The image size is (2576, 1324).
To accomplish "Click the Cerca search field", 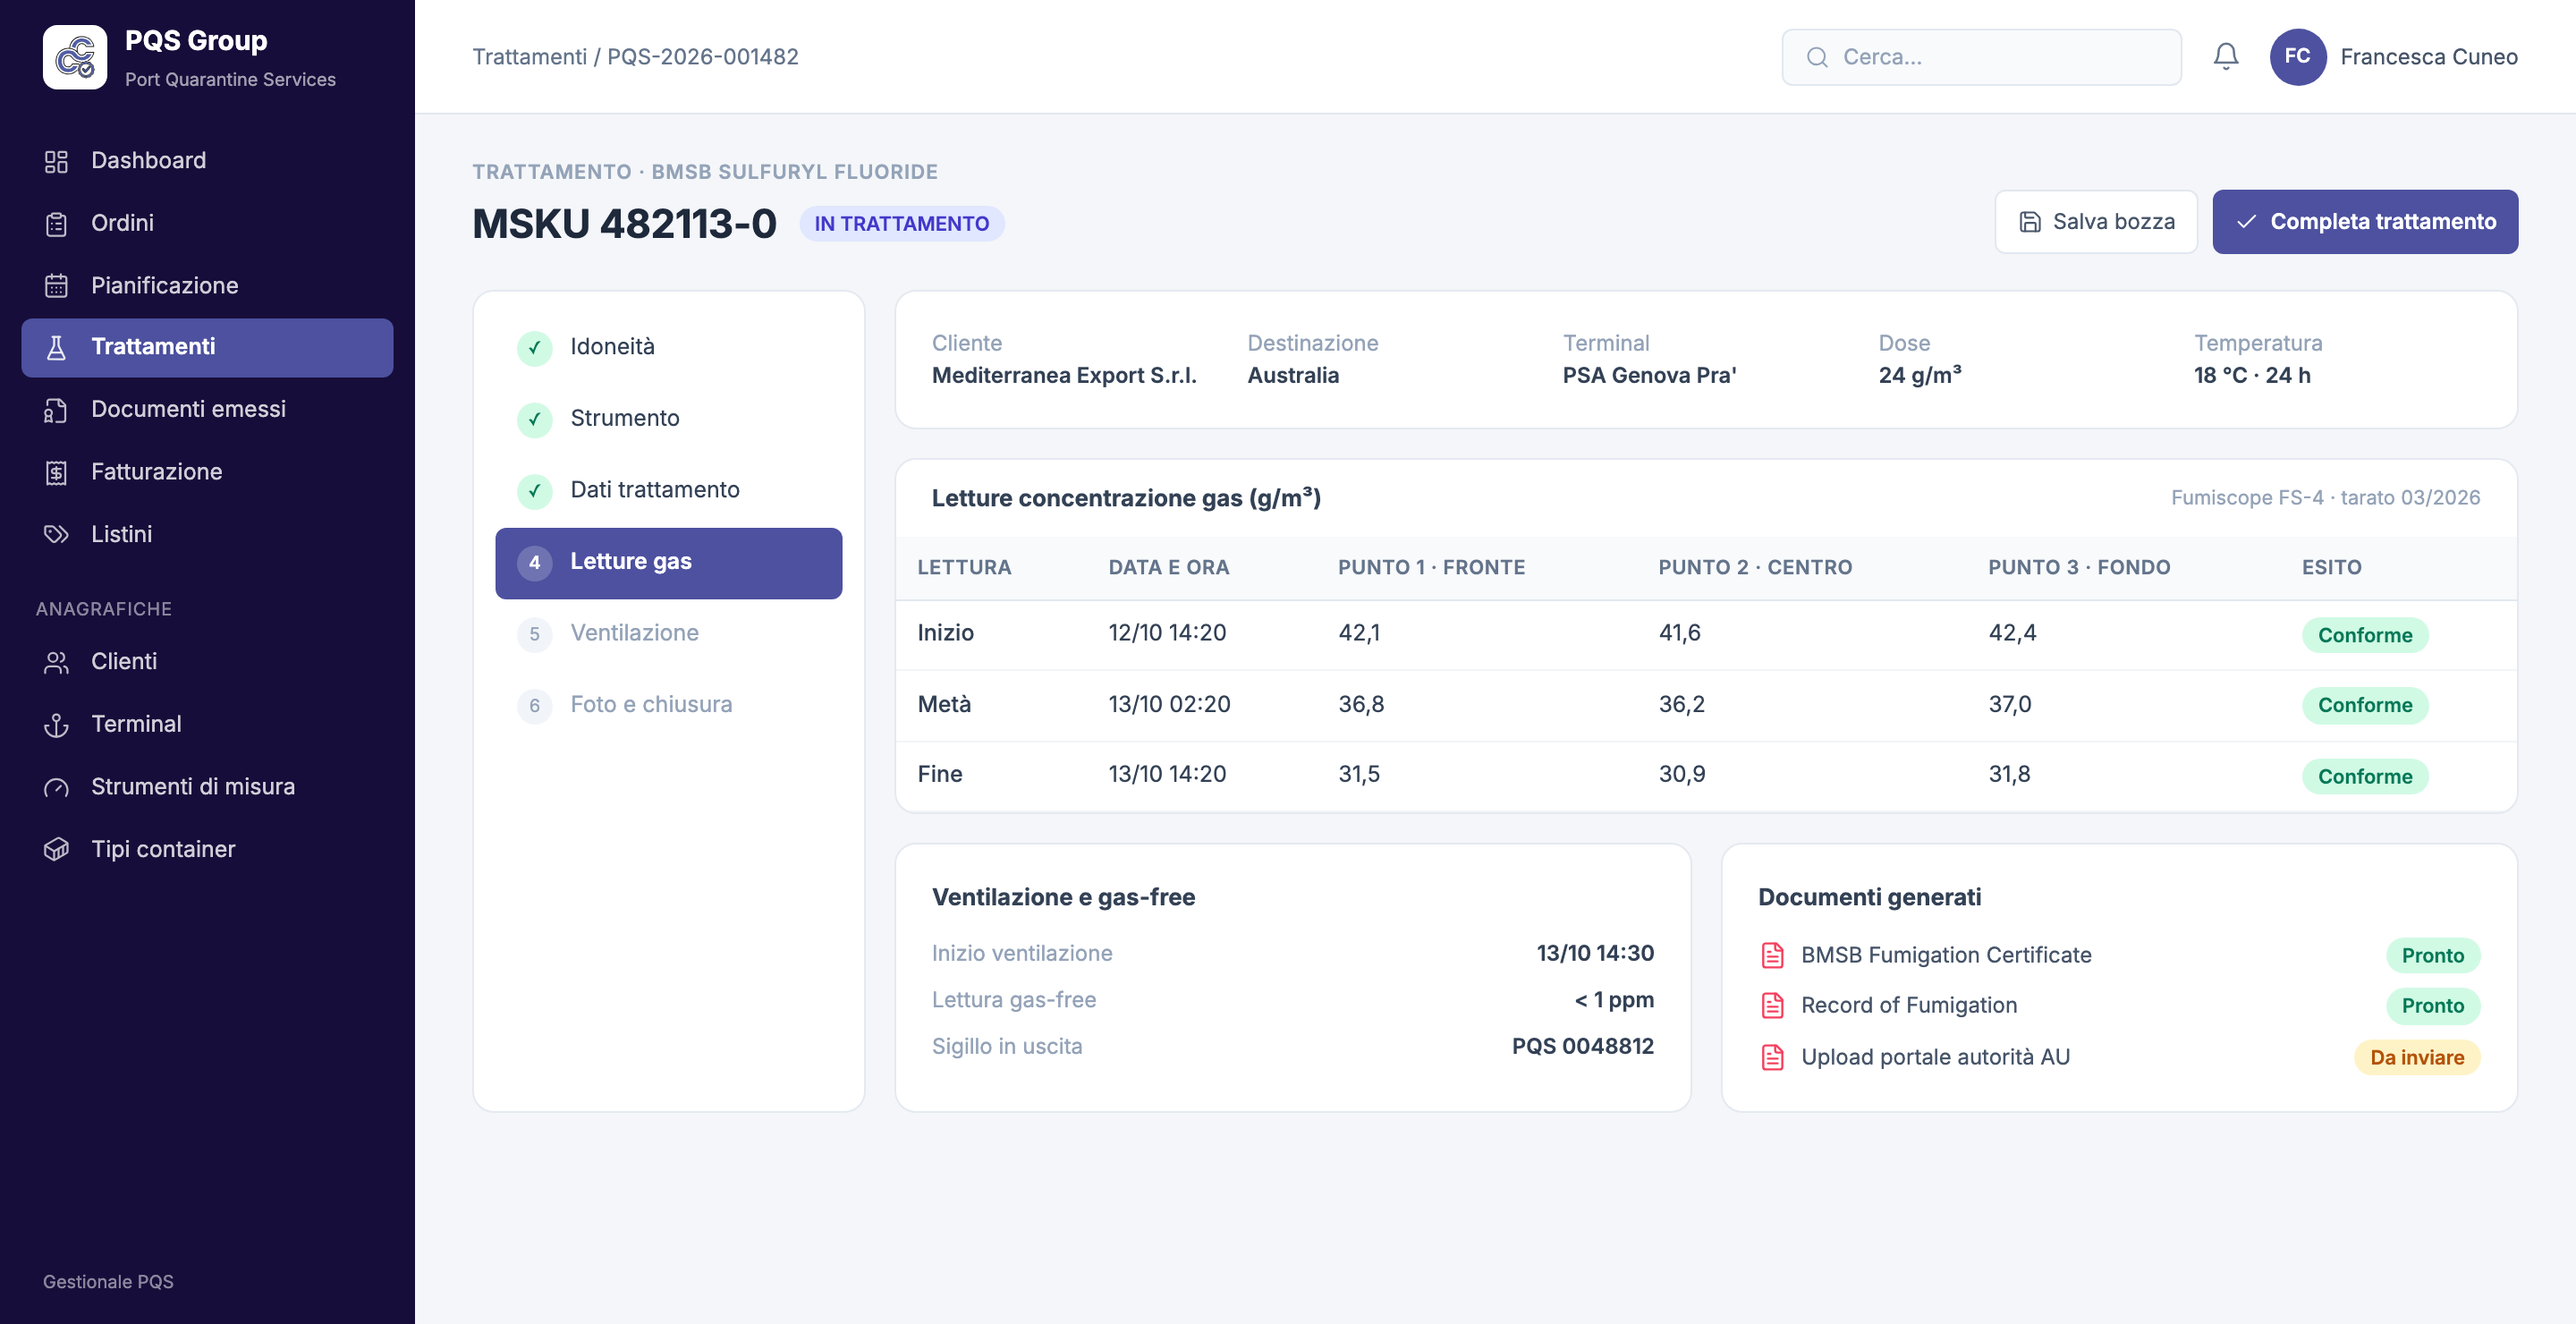I will (1981, 57).
